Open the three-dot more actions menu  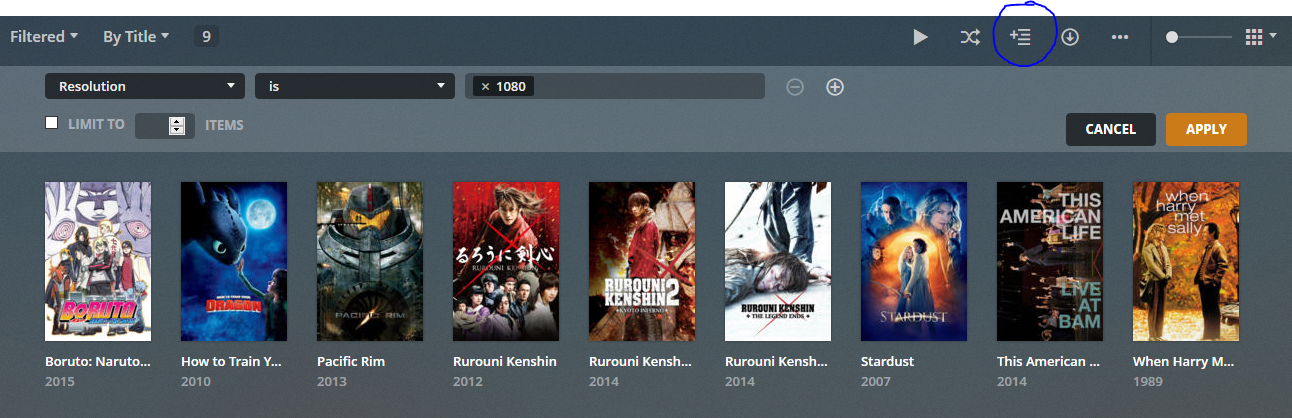click(x=1120, y=37)
